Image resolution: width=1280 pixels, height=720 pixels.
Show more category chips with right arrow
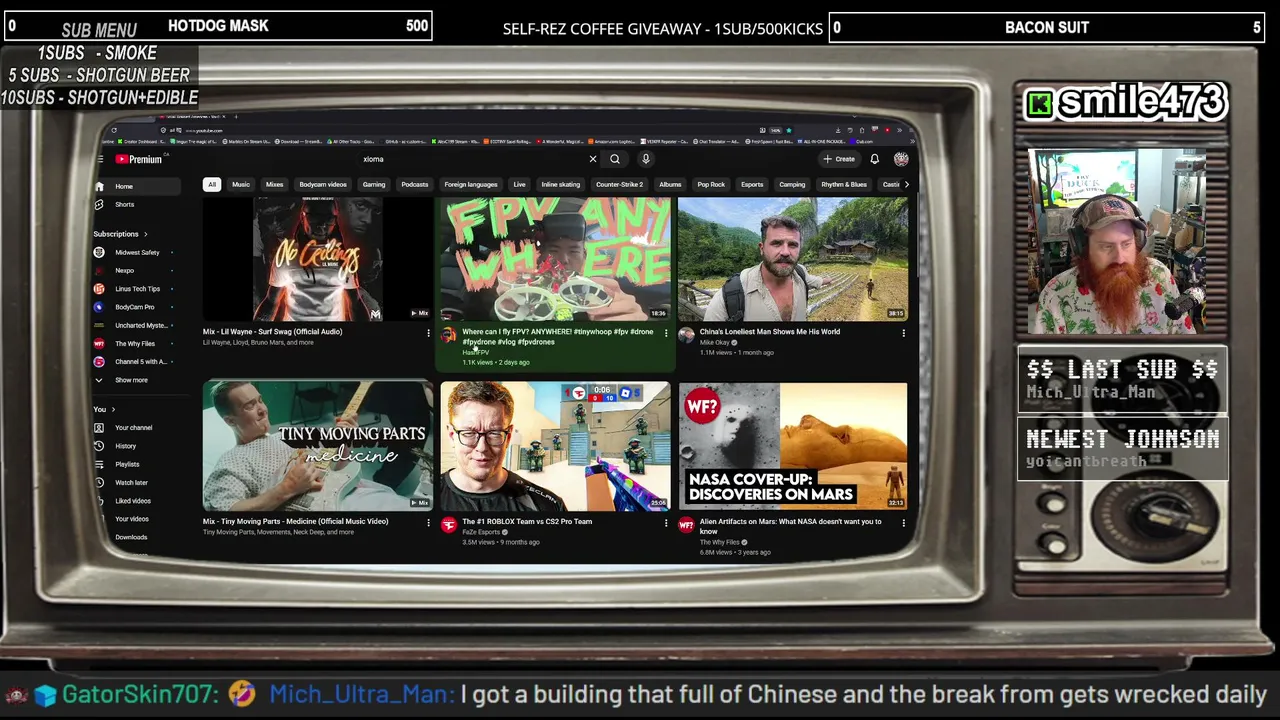[x=906, y=184]
